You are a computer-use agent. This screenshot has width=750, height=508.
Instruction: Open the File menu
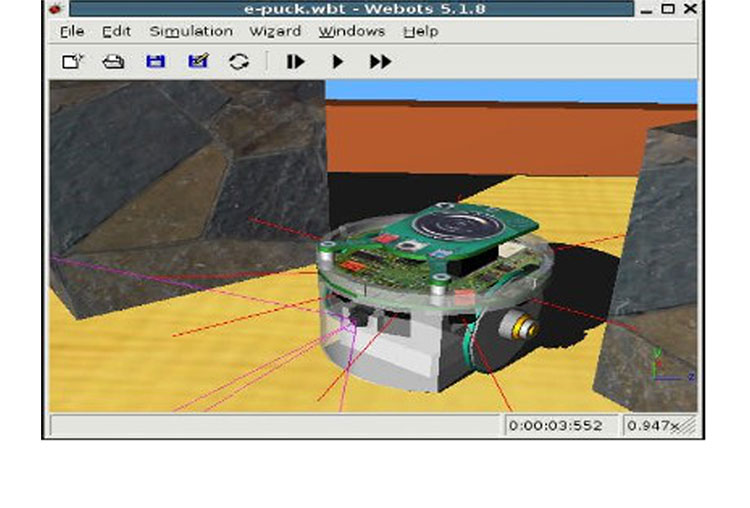[x=72, y=31]
